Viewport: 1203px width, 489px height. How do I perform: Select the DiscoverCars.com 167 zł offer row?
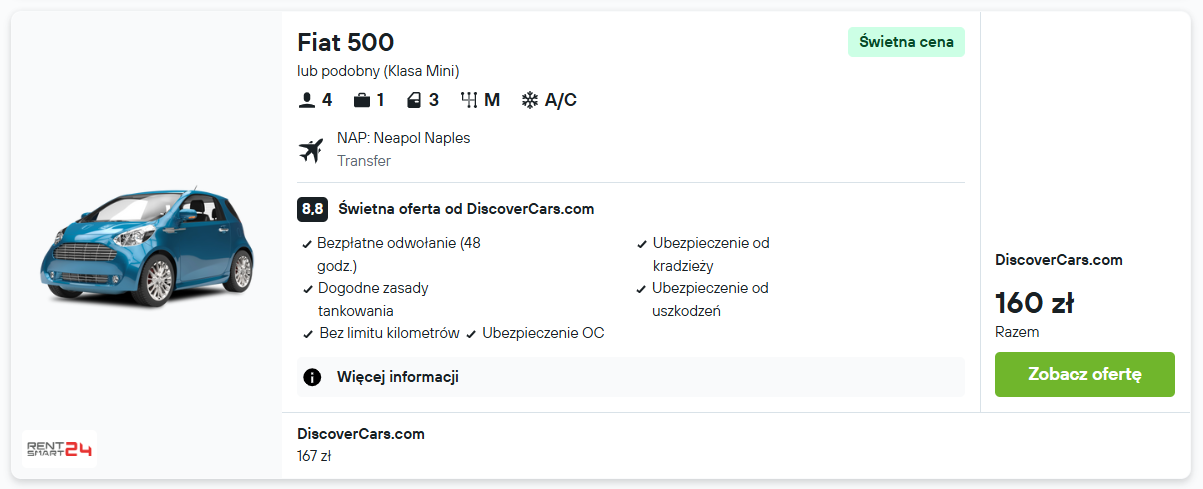(x=736, y=445)
